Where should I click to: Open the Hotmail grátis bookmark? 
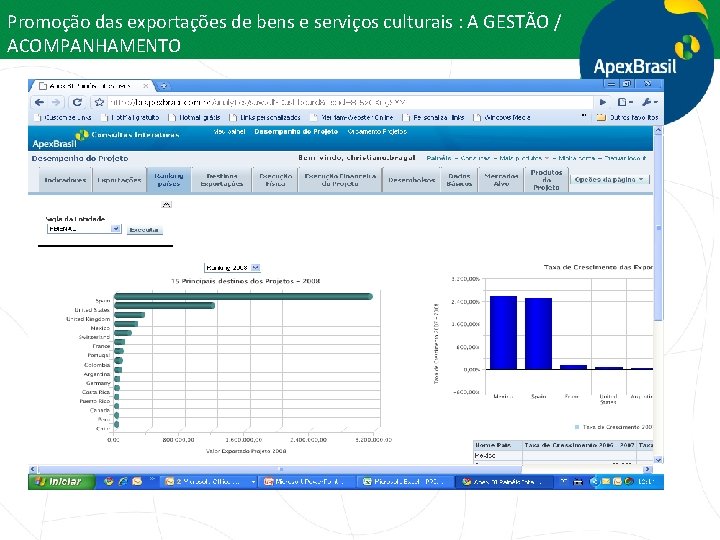pyautogui.click(x=194, y=118)
